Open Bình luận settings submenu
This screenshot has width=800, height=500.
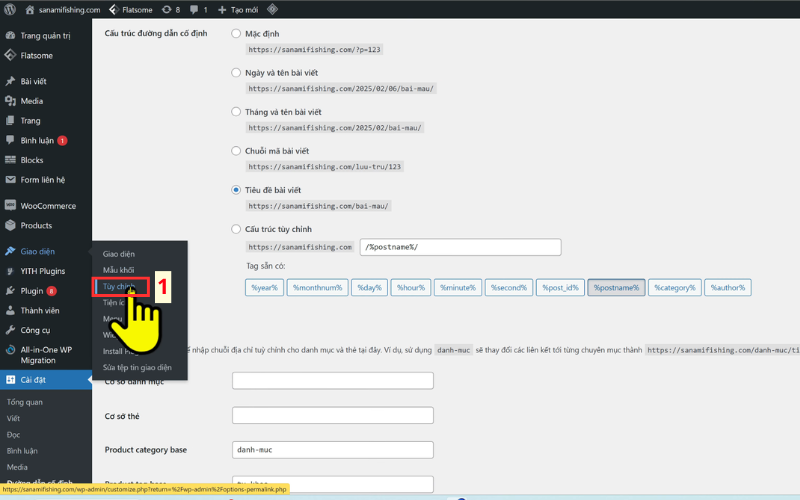22,451
